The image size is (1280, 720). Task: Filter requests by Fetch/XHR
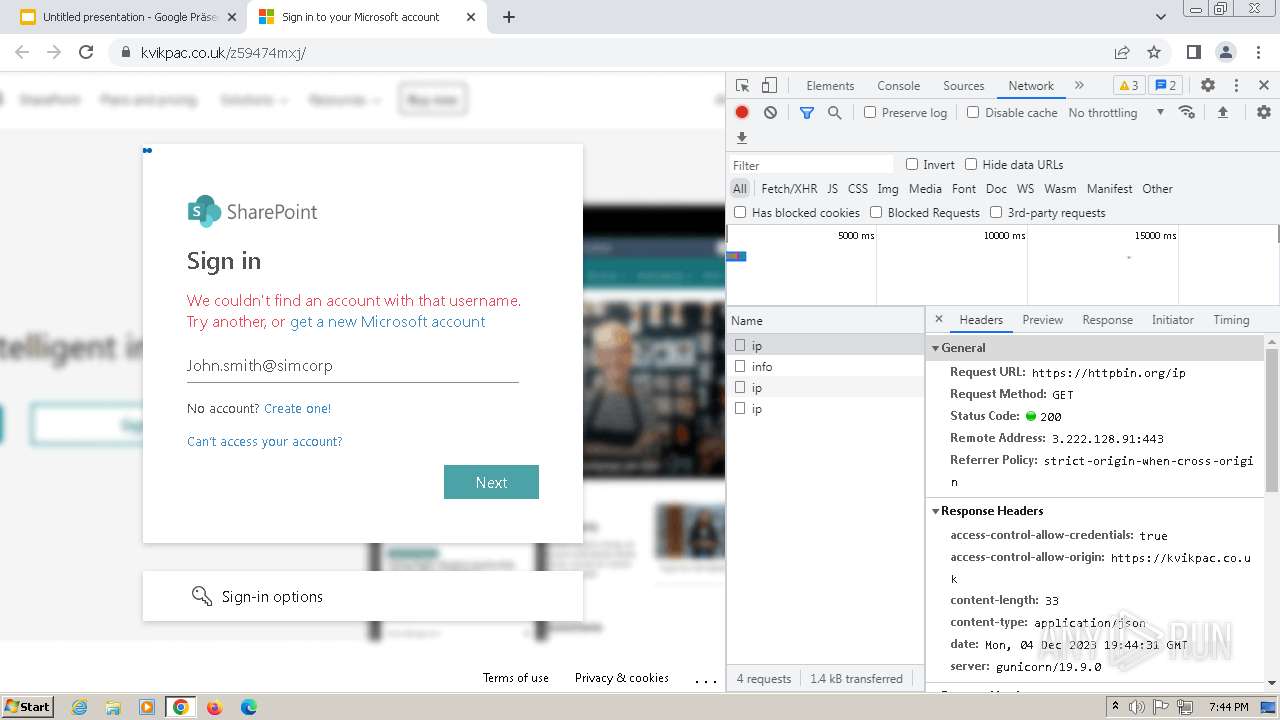(789, 189)
